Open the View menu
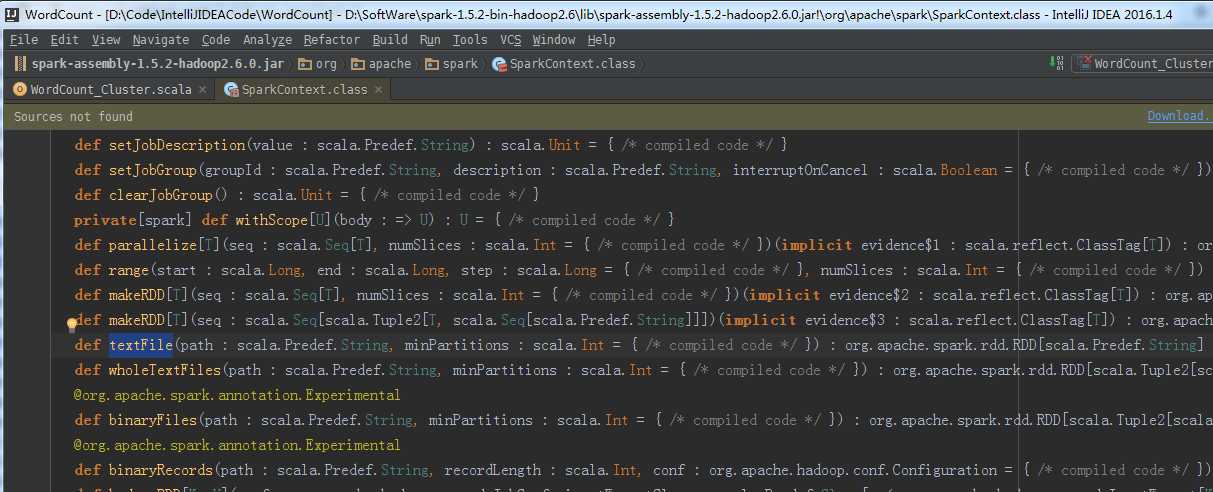 click(106, 40)
